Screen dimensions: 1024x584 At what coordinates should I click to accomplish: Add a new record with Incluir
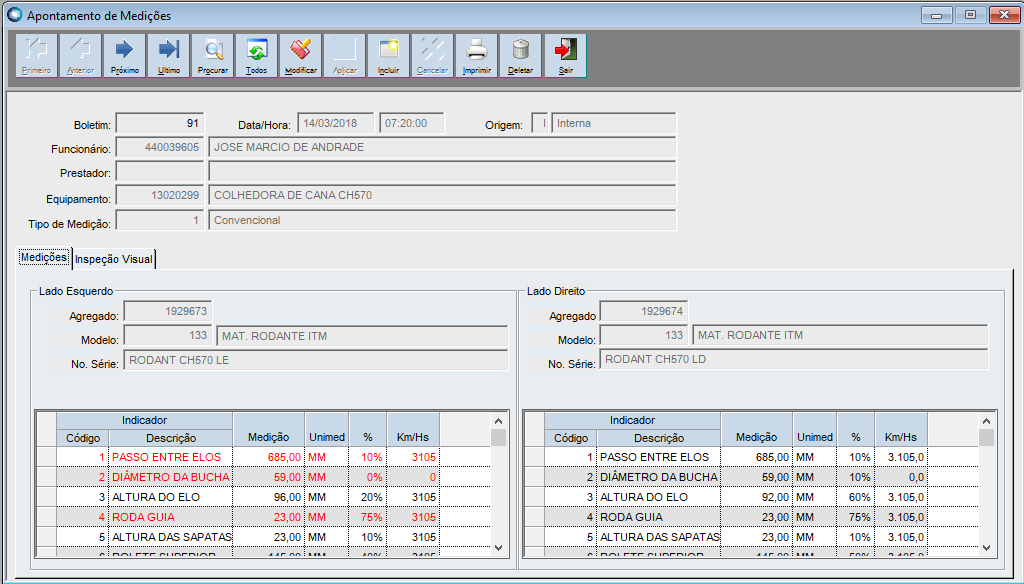coord(389,56)
